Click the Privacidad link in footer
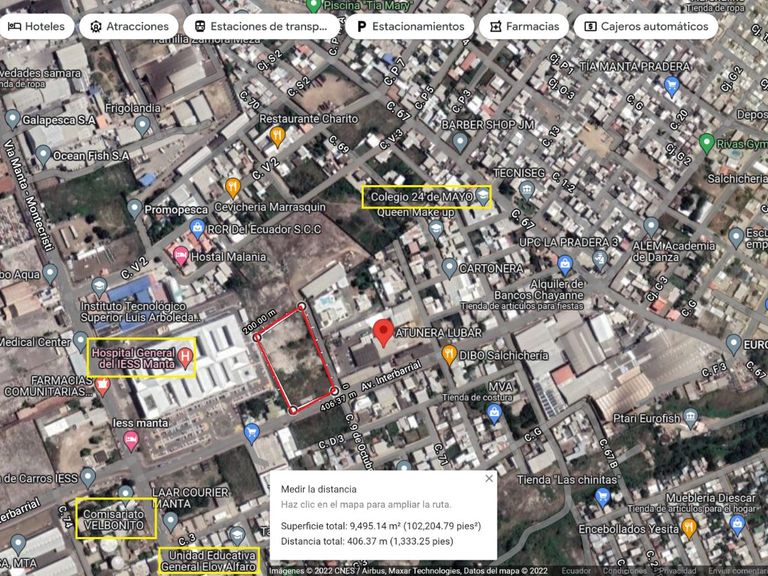Screen dimensions: 768x576 (675, 571)
